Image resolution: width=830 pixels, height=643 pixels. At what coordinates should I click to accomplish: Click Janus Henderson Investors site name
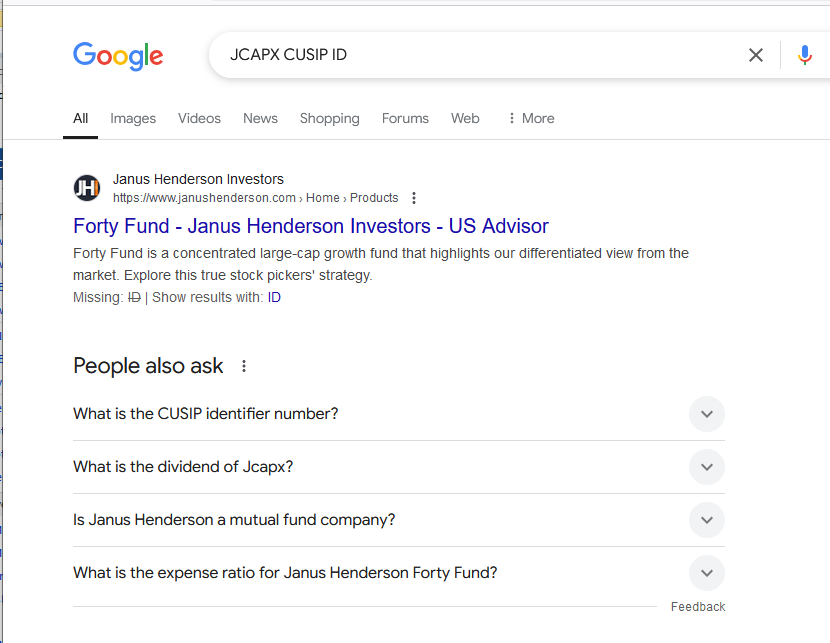click(198, 179)
